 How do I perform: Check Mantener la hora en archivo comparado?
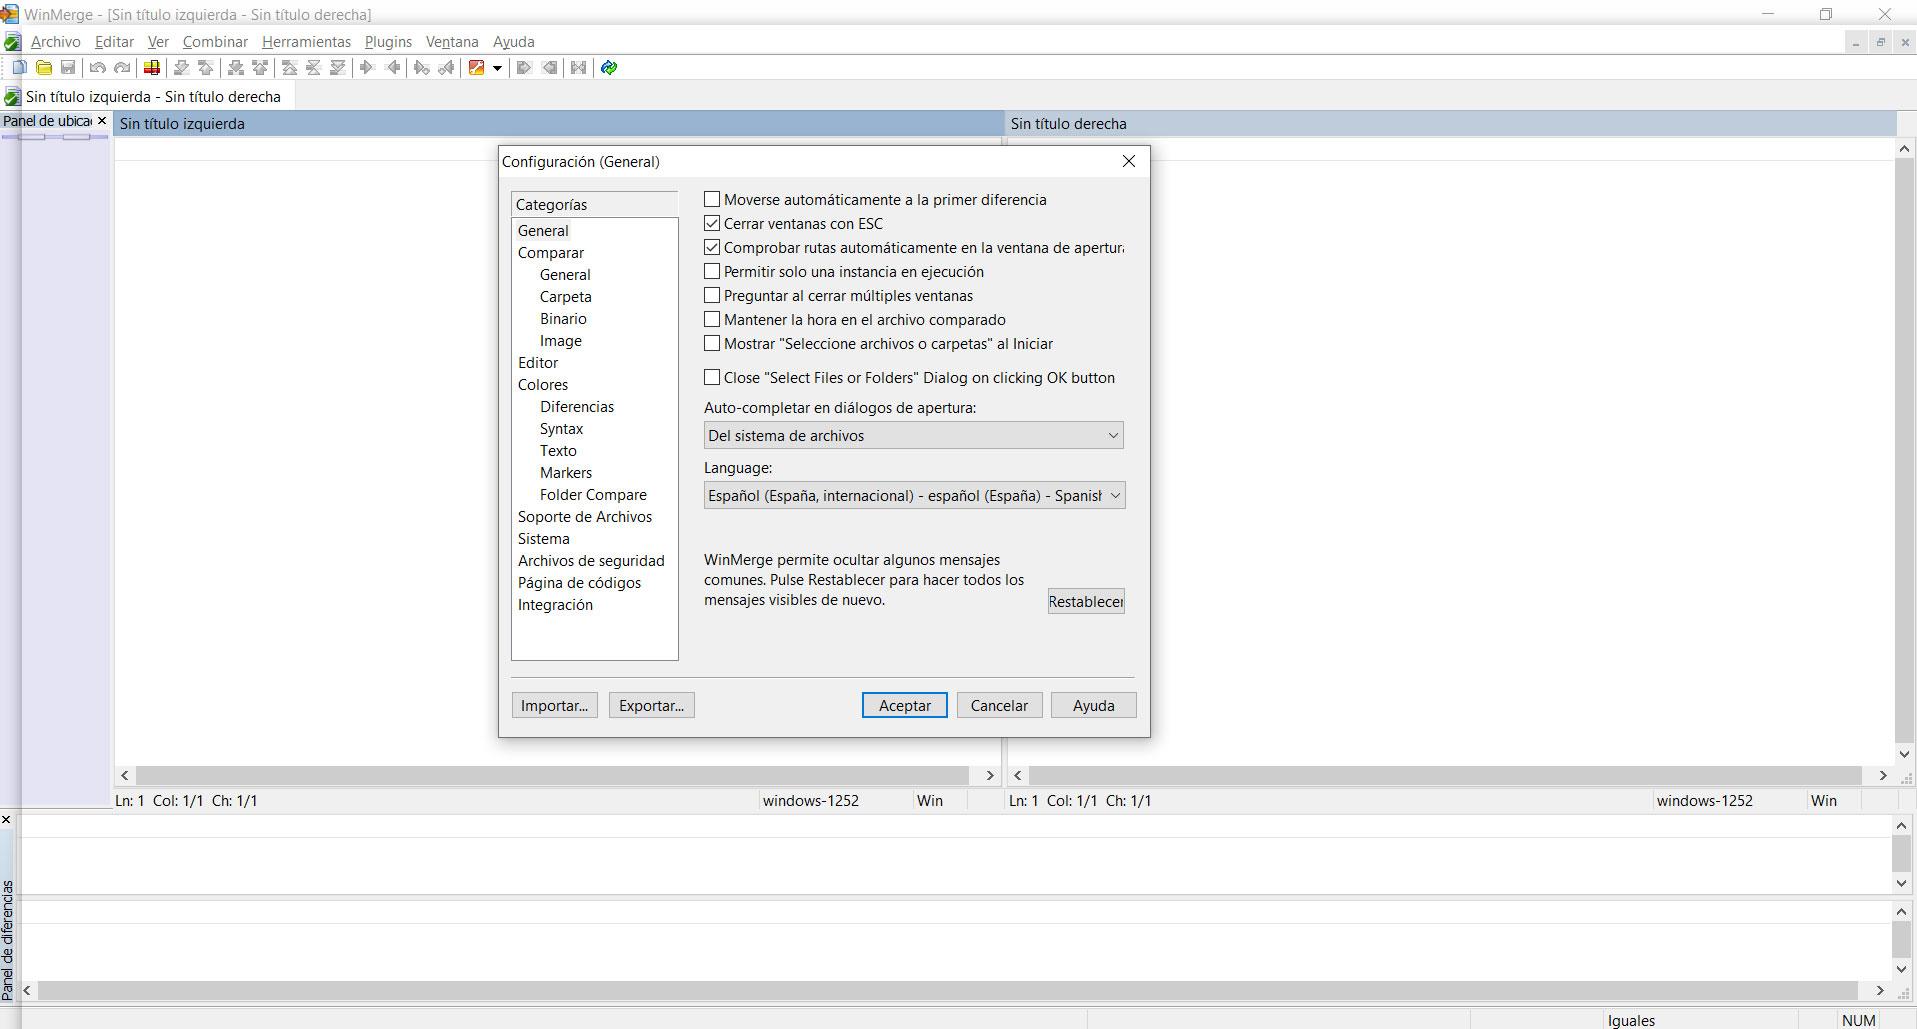tap(712, 319)
